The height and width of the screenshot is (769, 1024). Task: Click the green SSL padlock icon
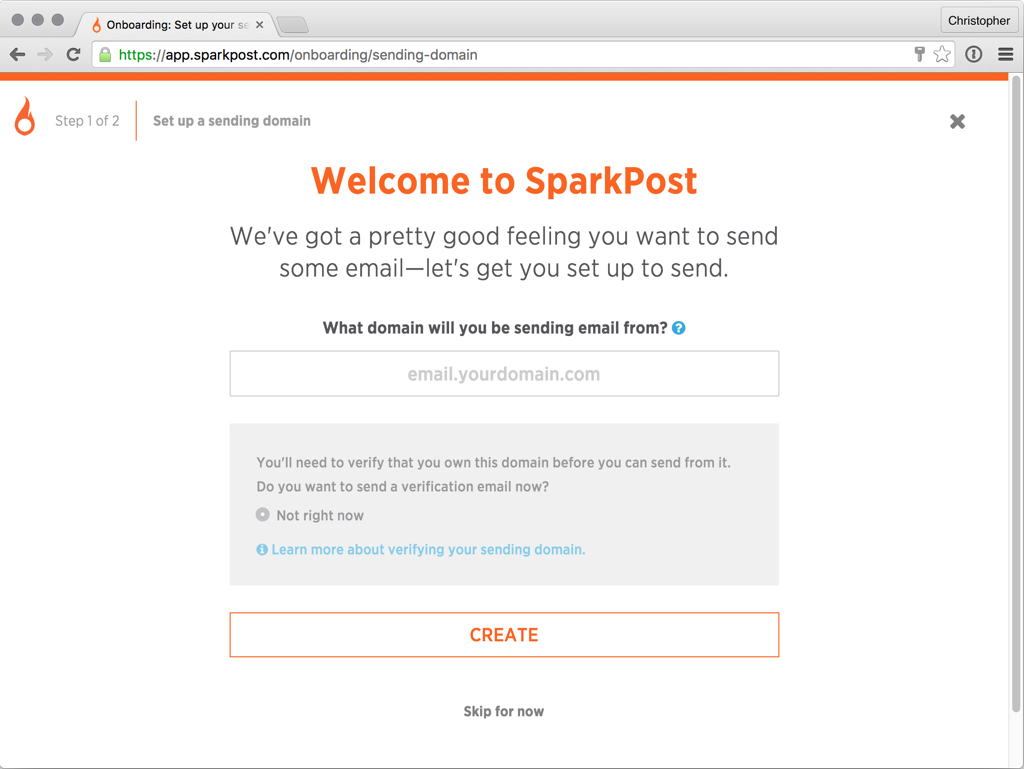coord(105,55)
